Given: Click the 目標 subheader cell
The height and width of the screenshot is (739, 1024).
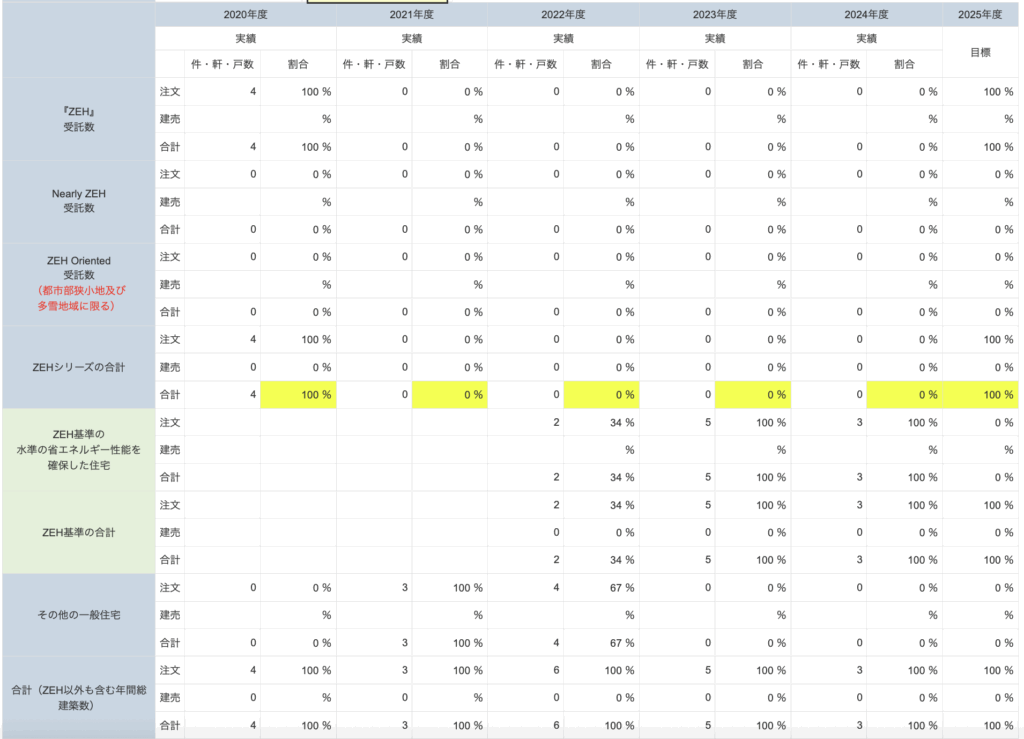Looking at the screenshot, I should pyautogui.click(x=979, y=52).
